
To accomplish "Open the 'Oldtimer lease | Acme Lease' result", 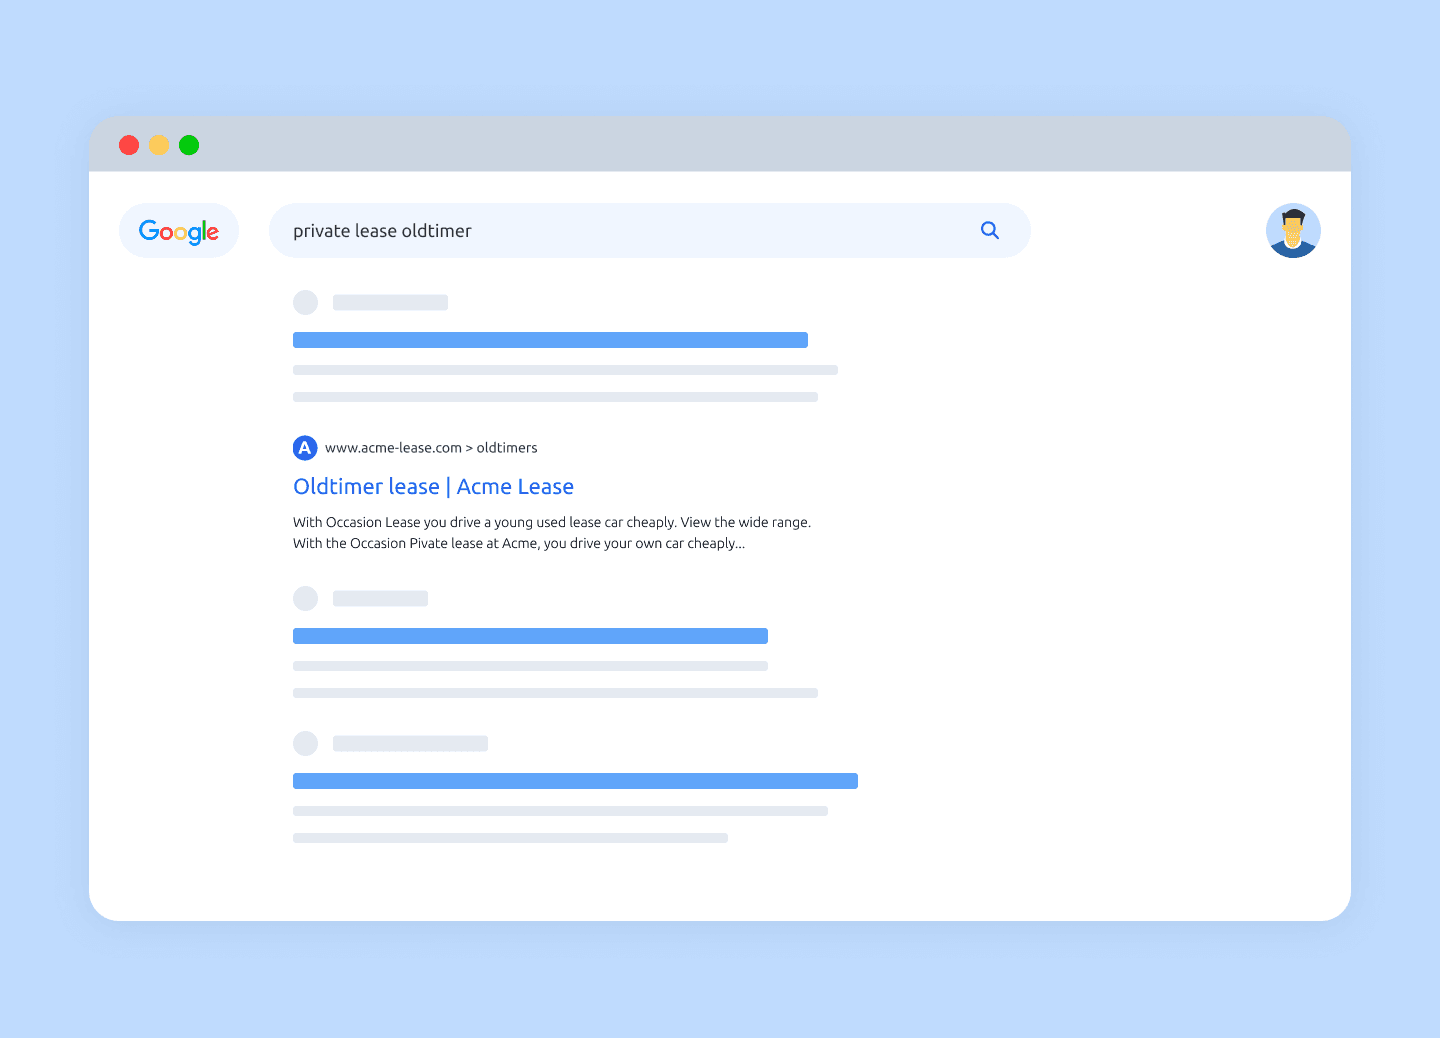I will click(x=433, y=486).
